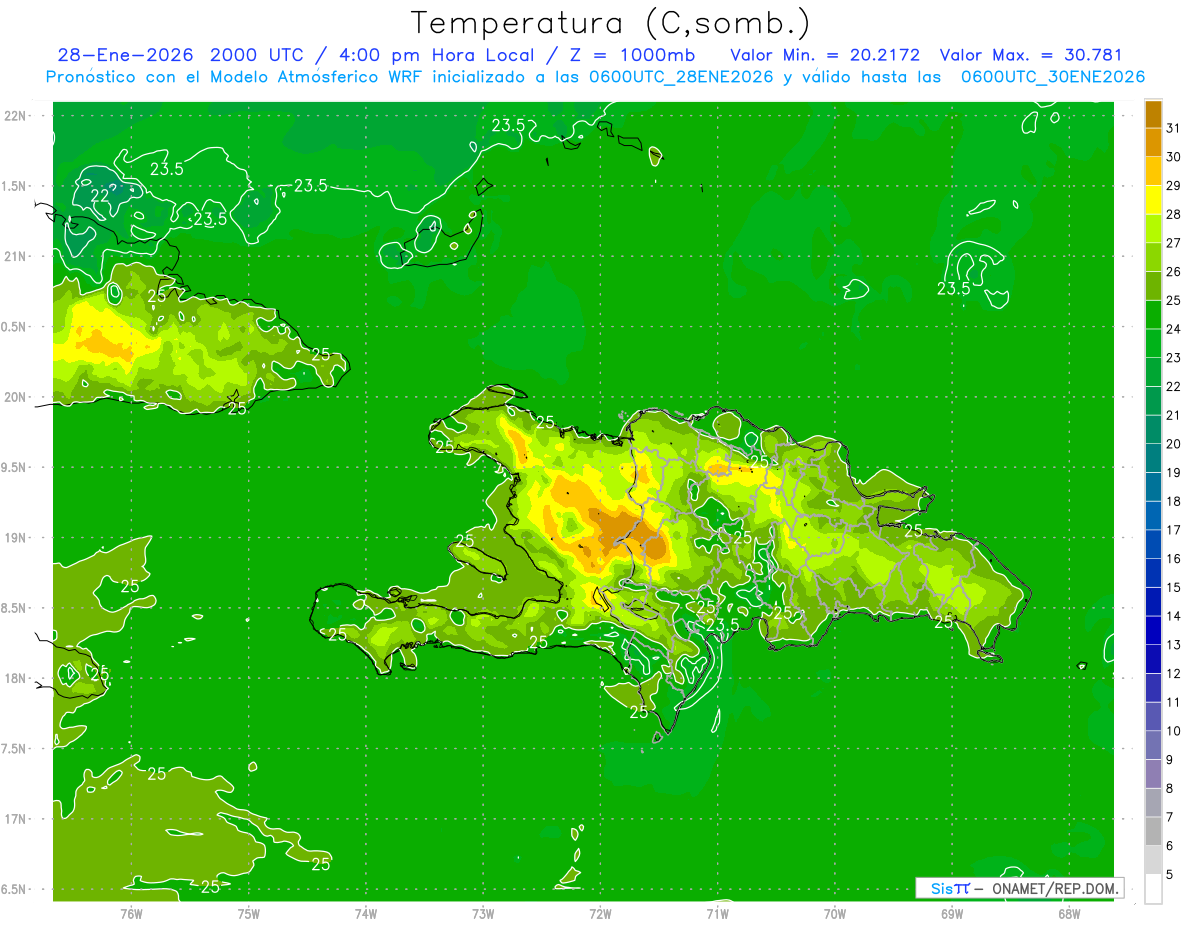
Task: Click the color bar swatch between 29 and 30
Action: [1153, 171]
